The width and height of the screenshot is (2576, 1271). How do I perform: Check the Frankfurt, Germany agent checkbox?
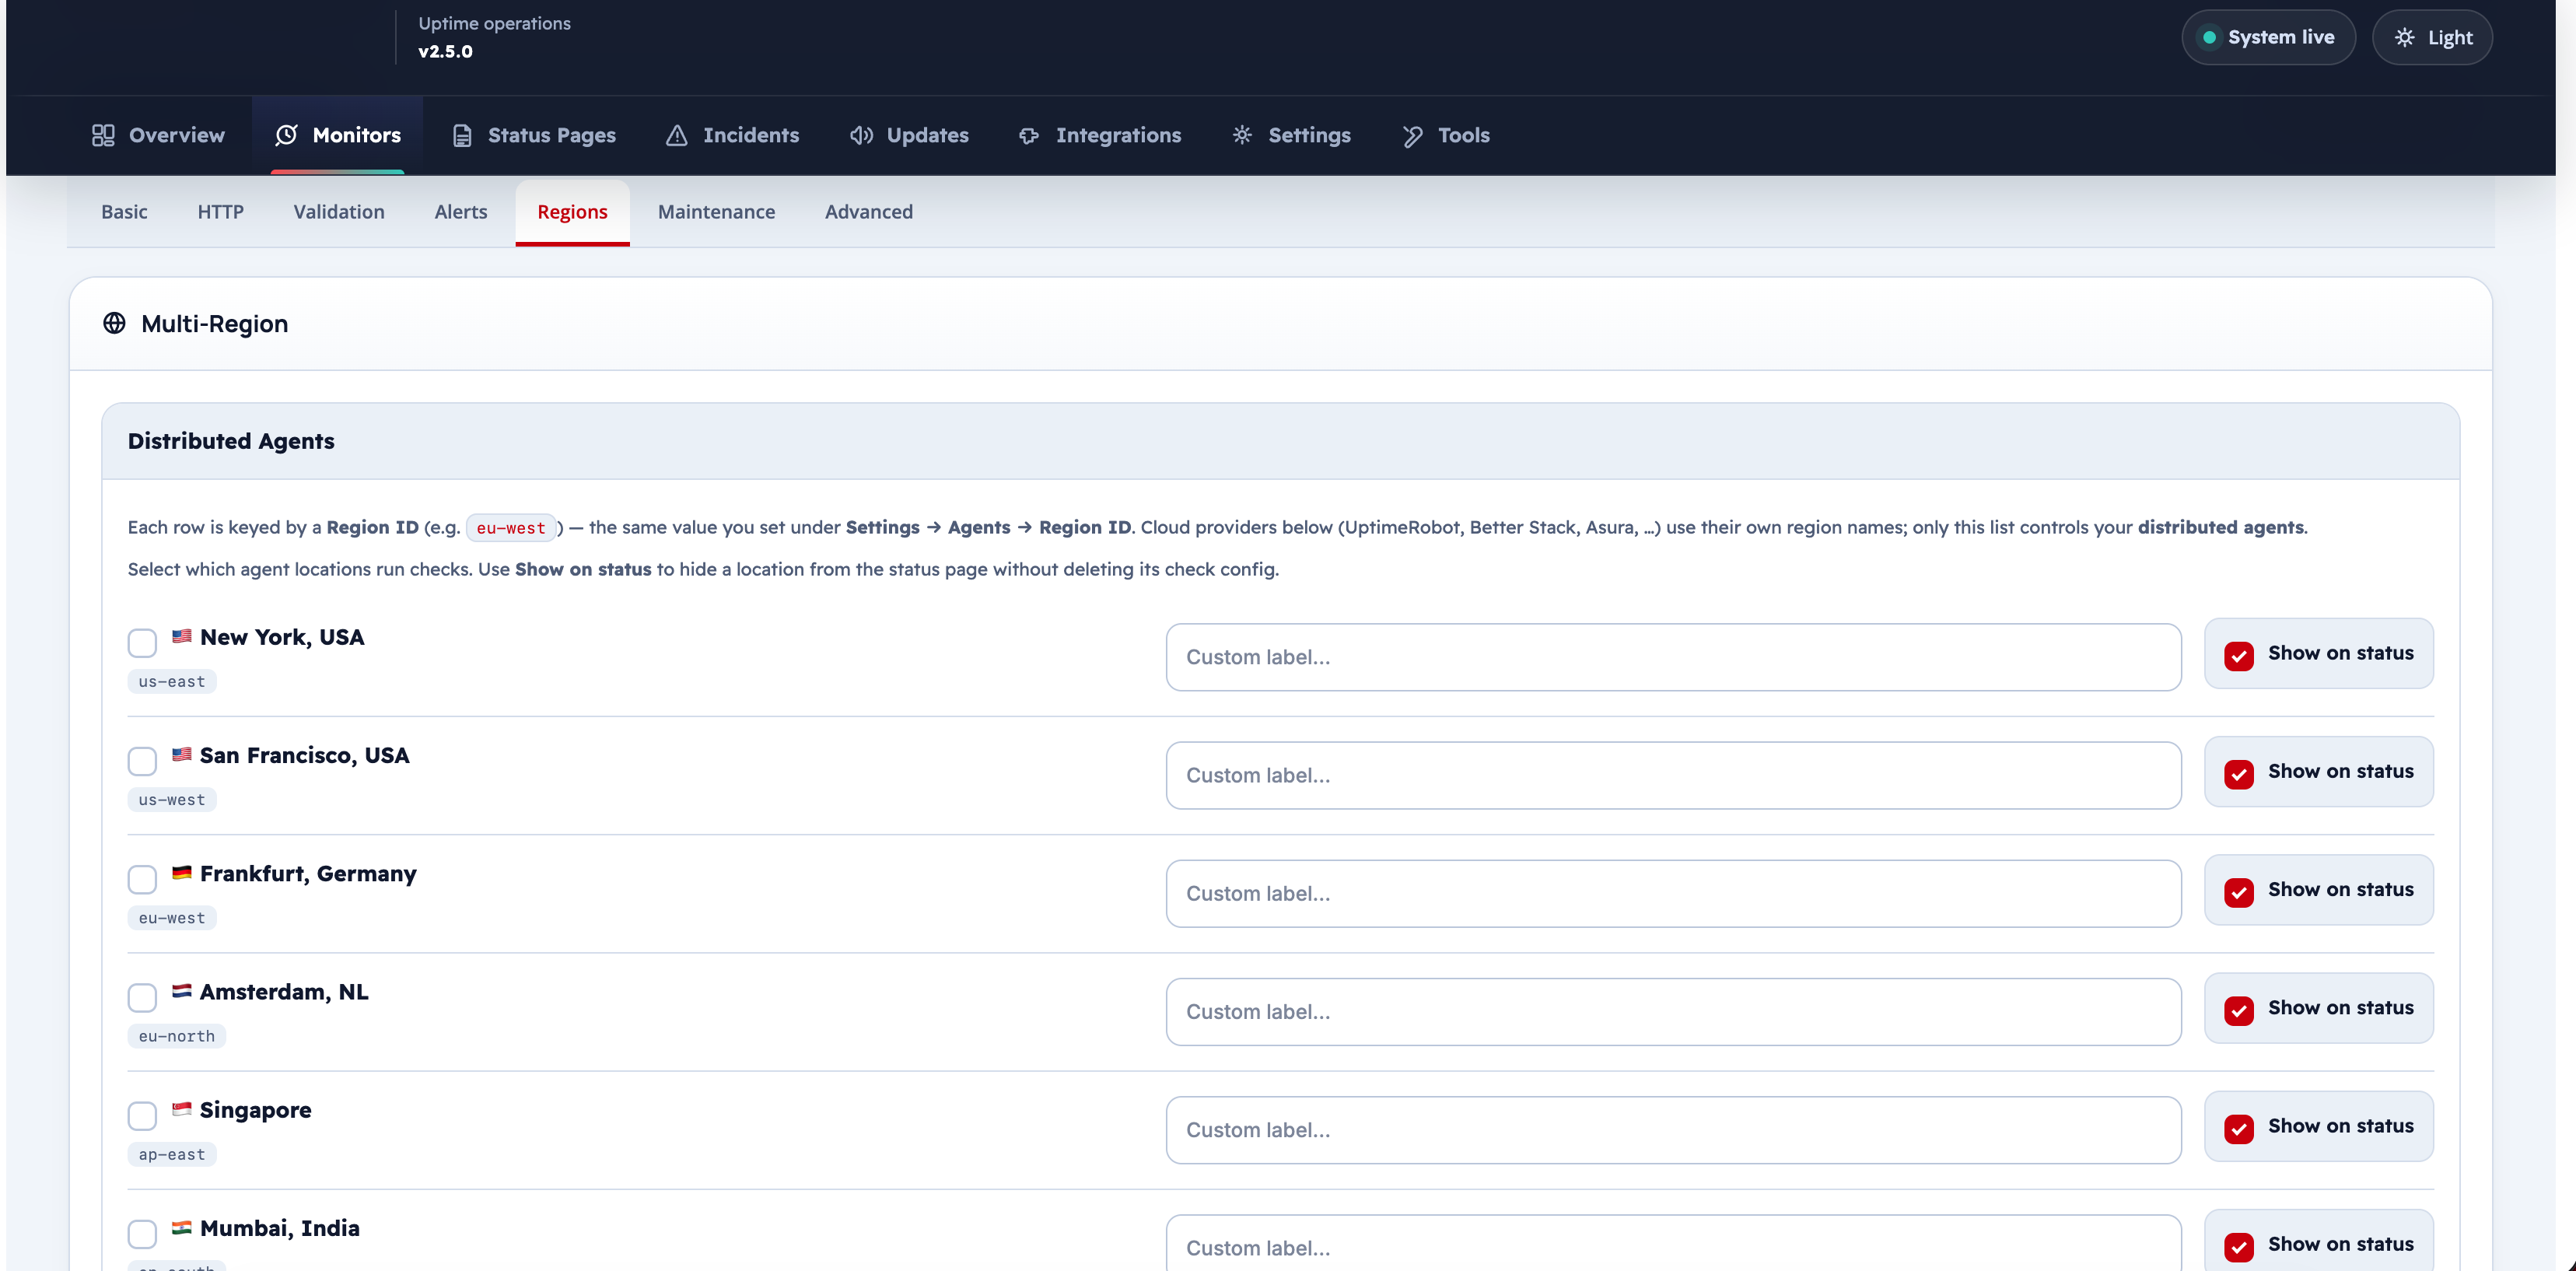142,879
